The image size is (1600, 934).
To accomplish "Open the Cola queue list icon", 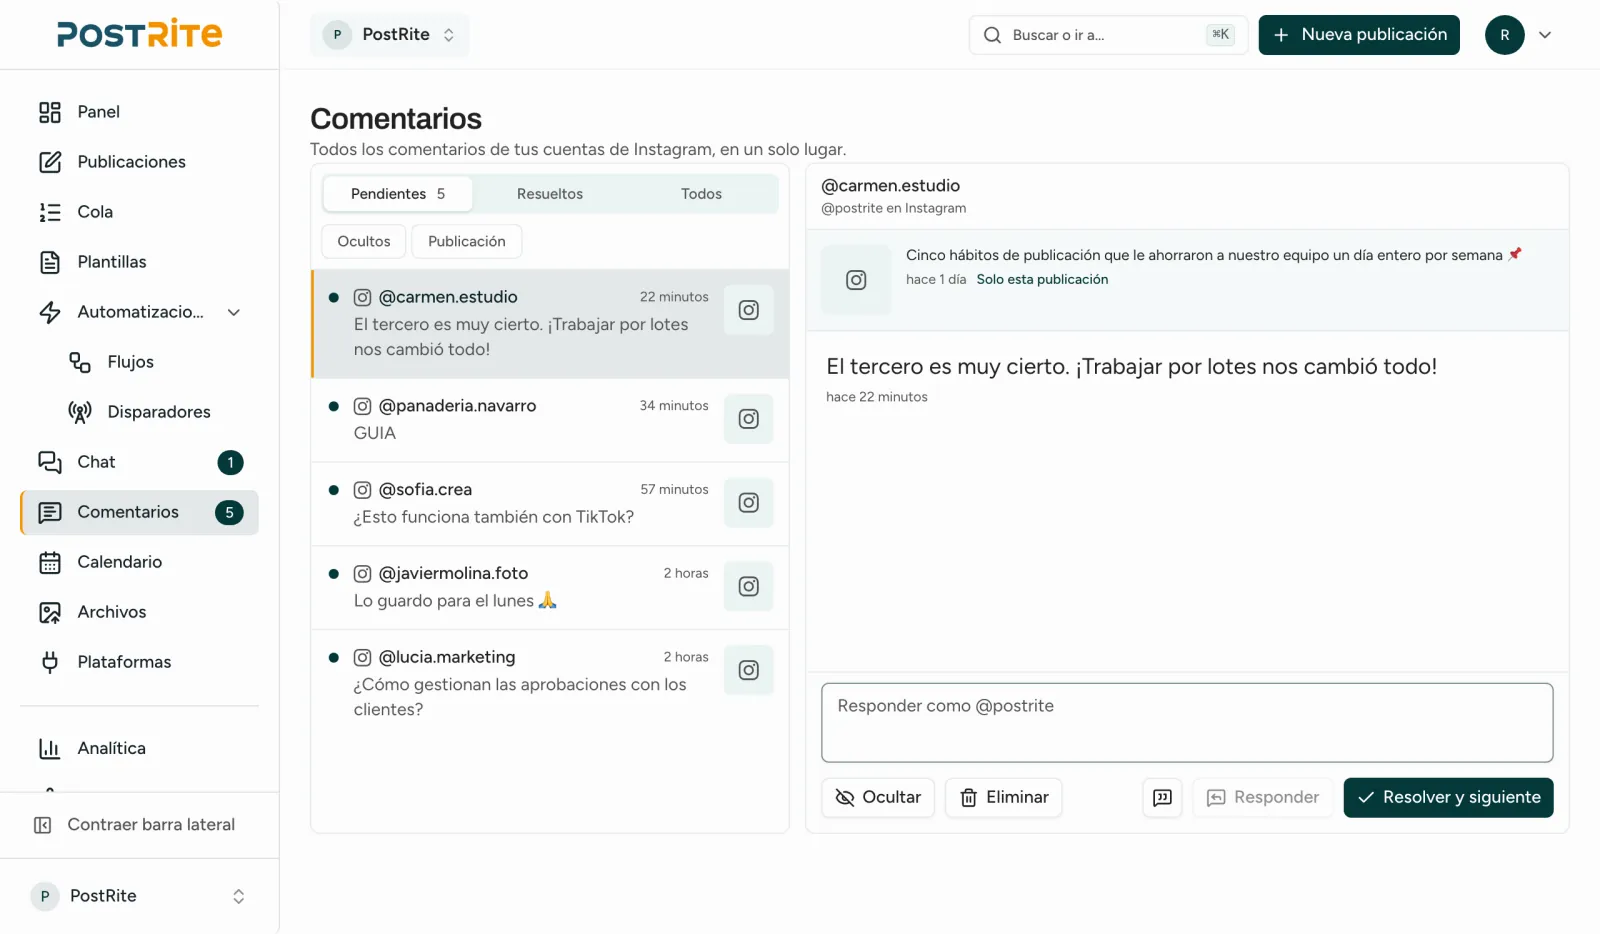I will point(50,212).
